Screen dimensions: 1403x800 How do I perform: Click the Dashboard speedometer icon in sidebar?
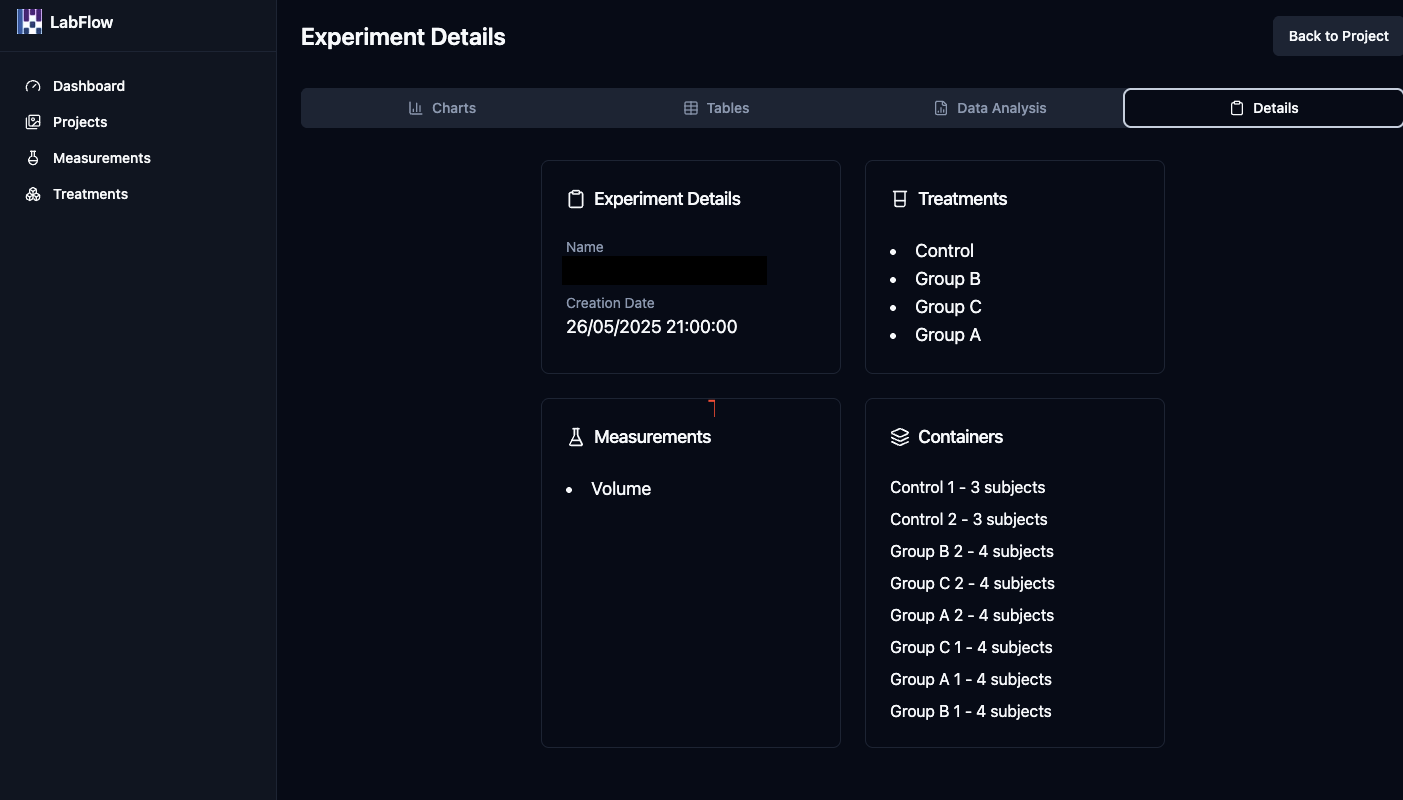click(33, 86)
